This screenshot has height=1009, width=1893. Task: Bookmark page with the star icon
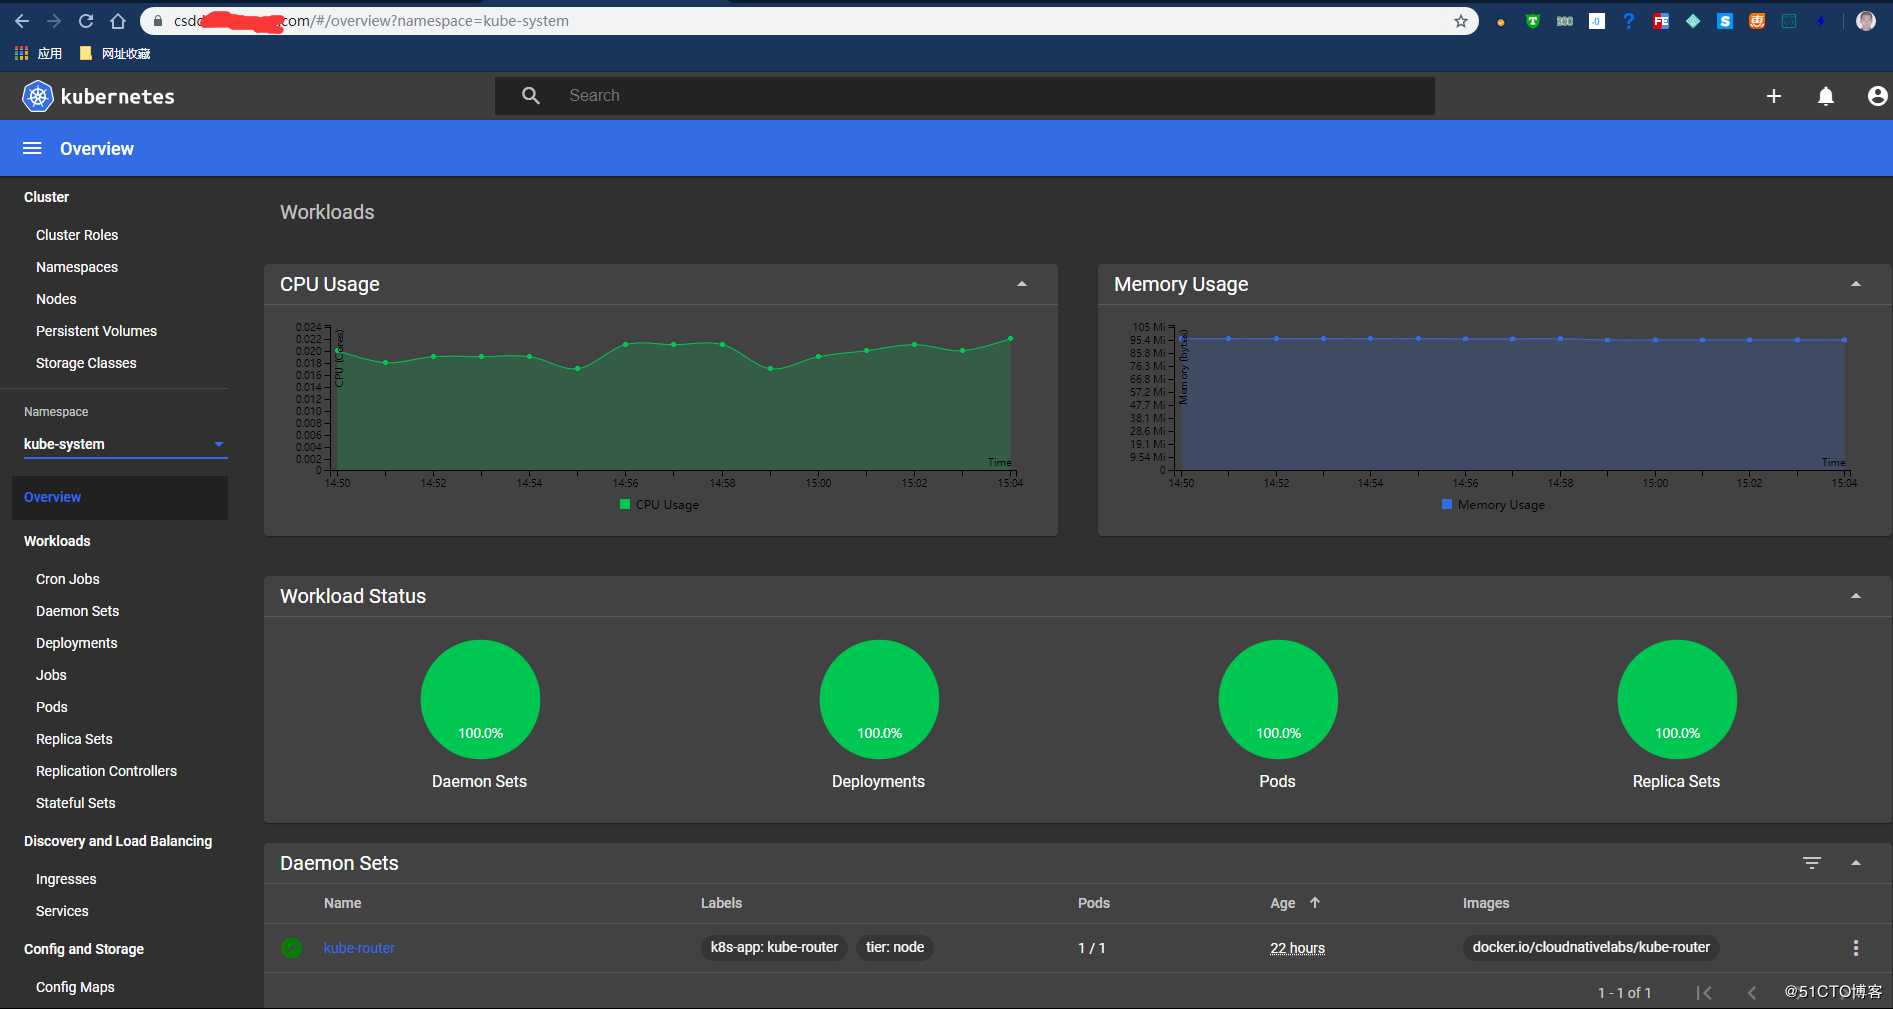[1460, 21]
